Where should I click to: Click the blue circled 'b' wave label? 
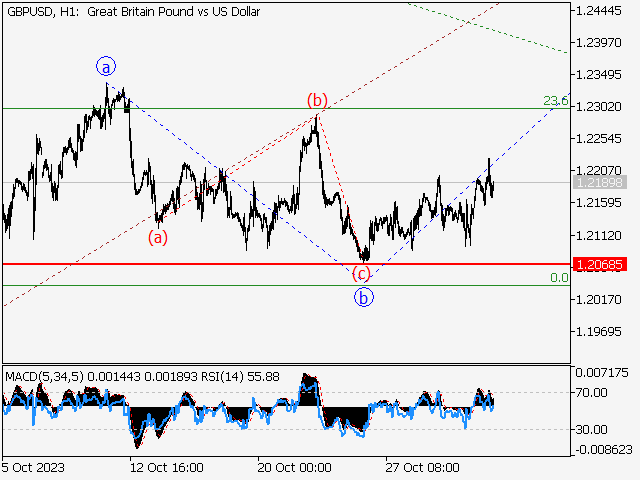pyautogui.click(x=364, y=297)
